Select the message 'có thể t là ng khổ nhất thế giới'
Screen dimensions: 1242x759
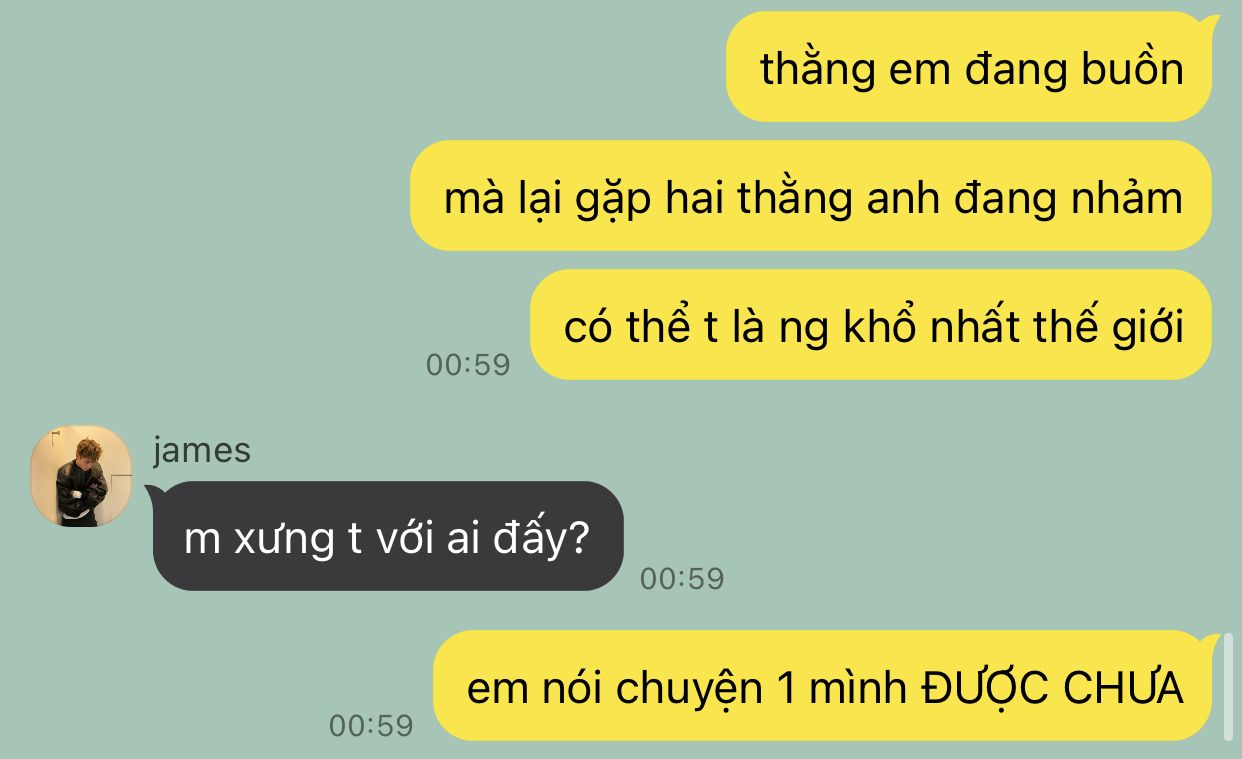tap(871, 325)
